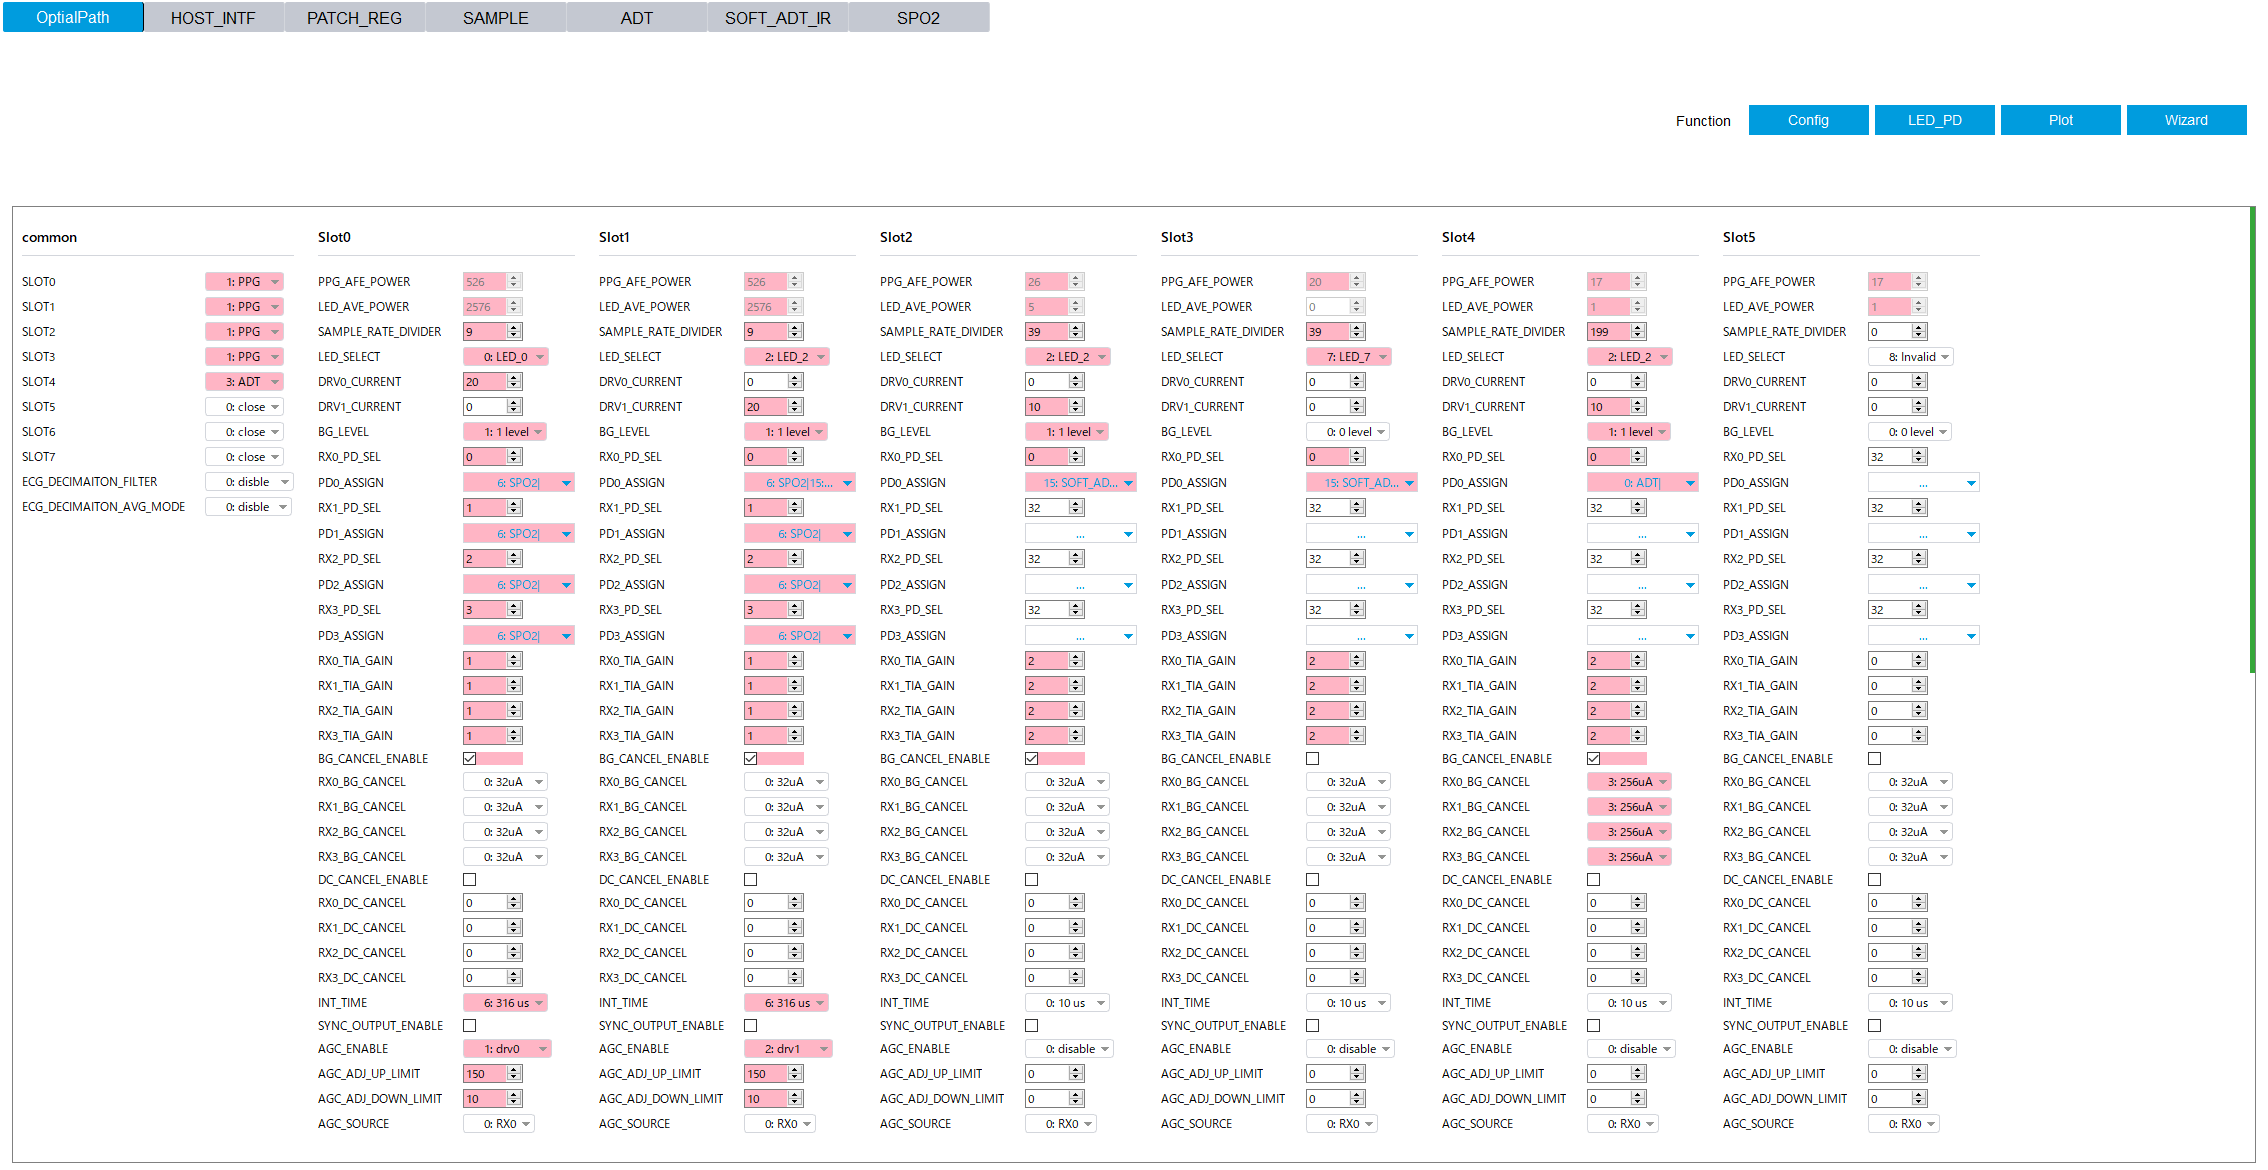
Task: Open common SLOT4 ADT dropdown
Action: pyautogui.click(x=245, y=382)
